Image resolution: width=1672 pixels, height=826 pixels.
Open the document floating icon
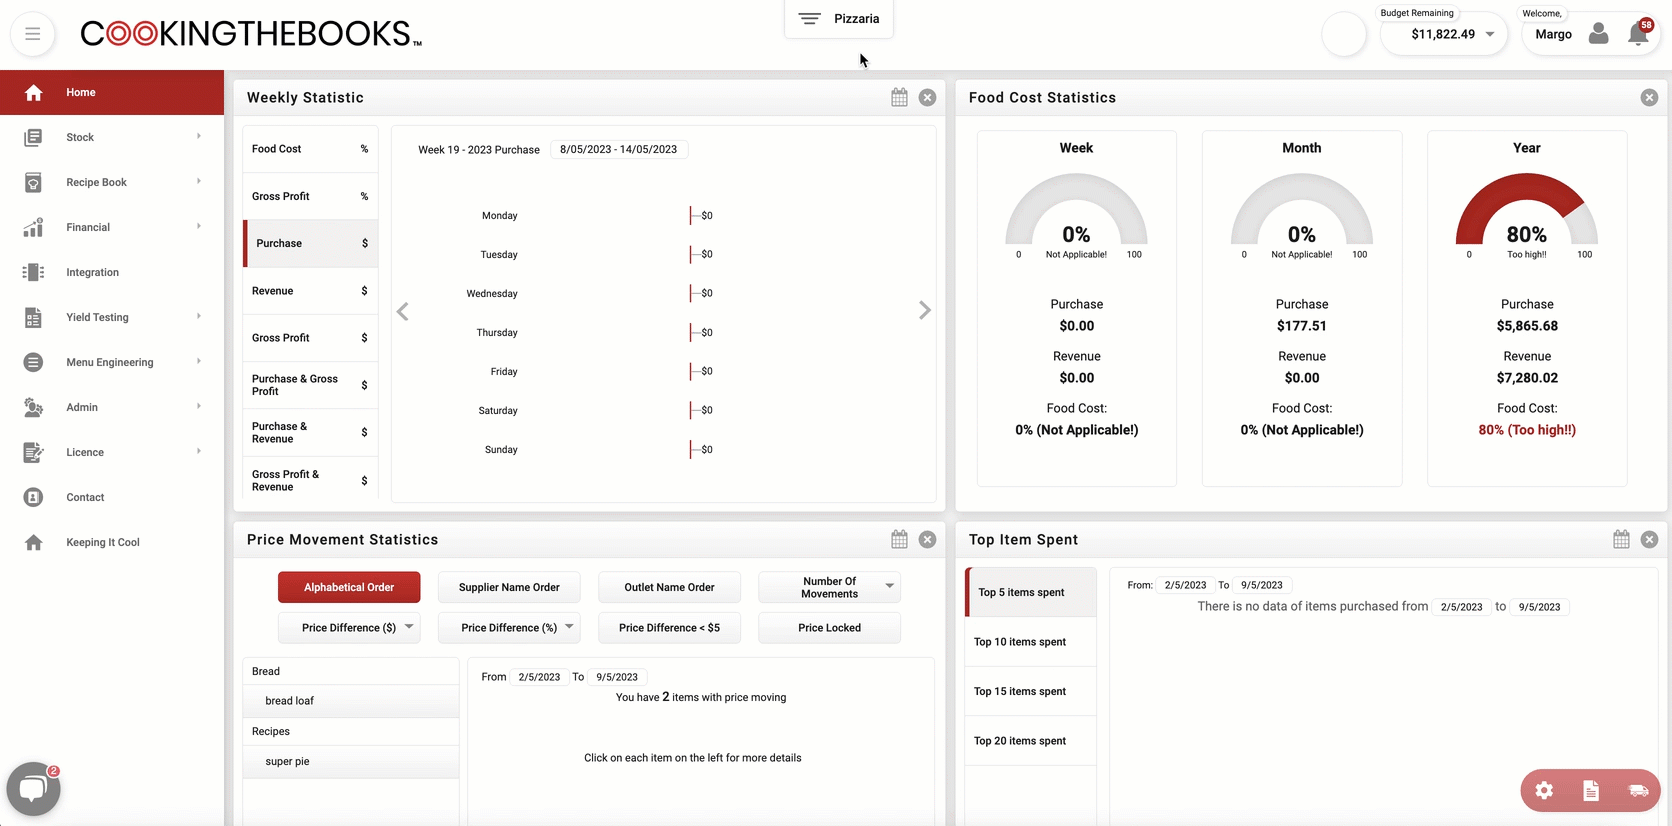(x=1591, y=791)
